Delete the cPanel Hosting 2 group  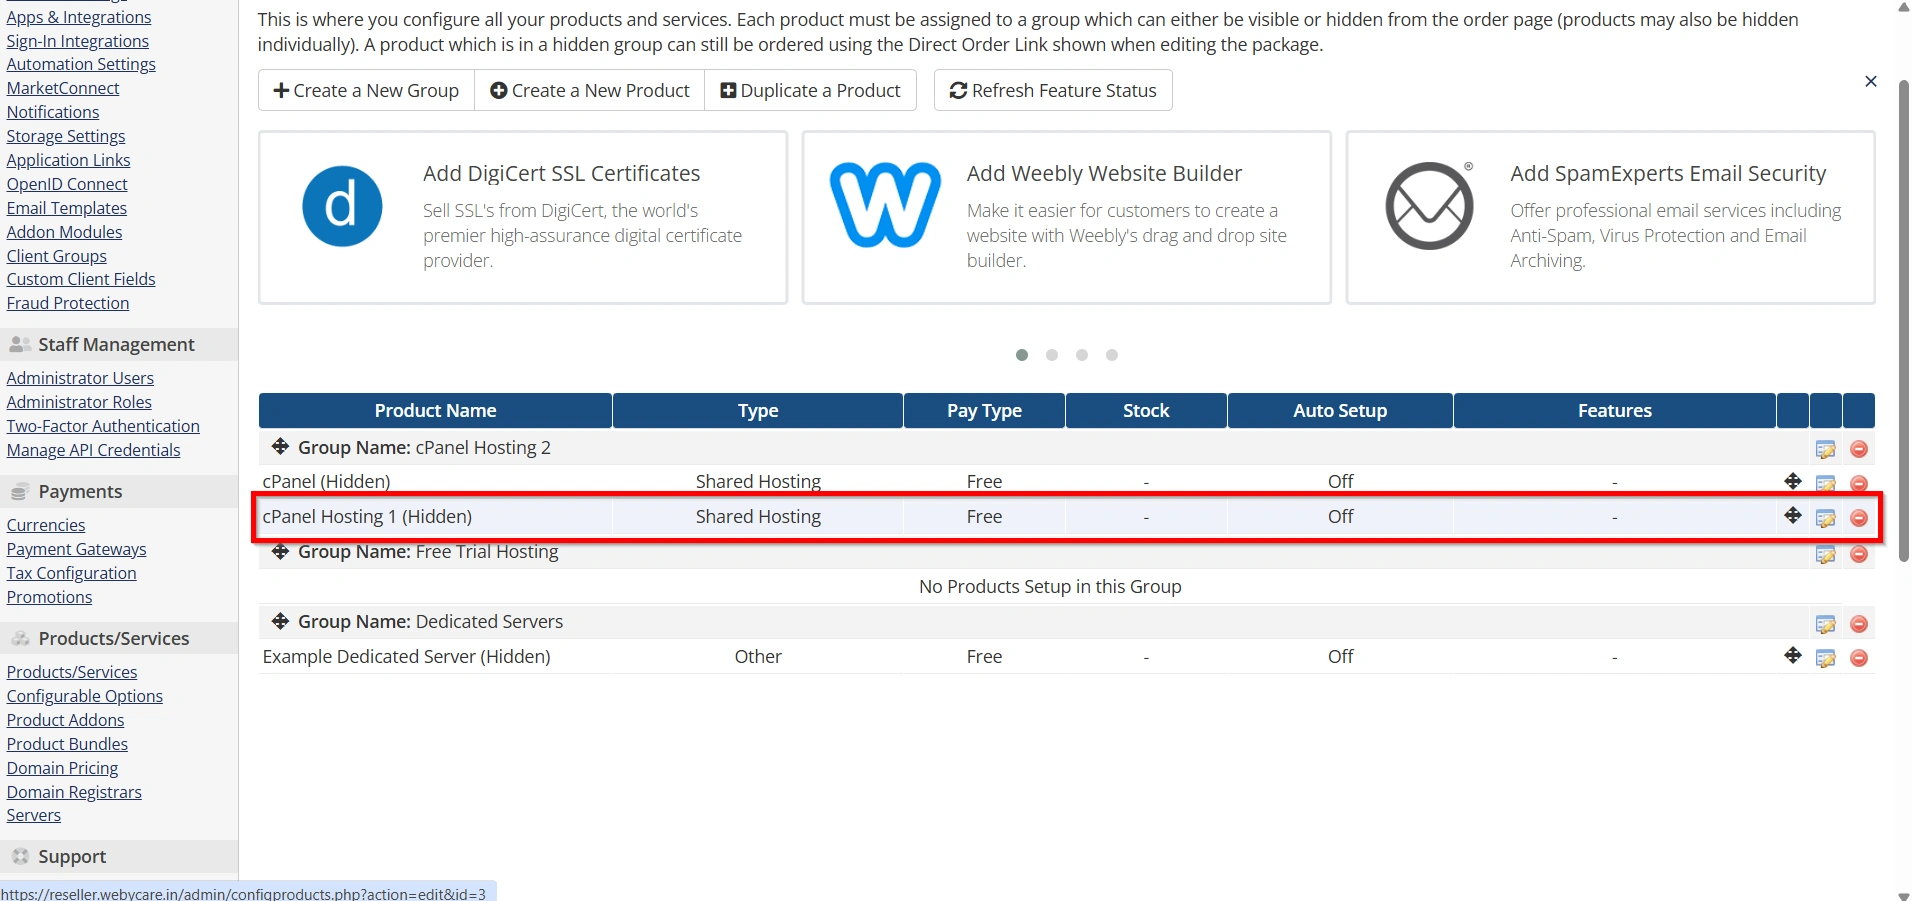pyautogui.click(x=1859, y=449)
